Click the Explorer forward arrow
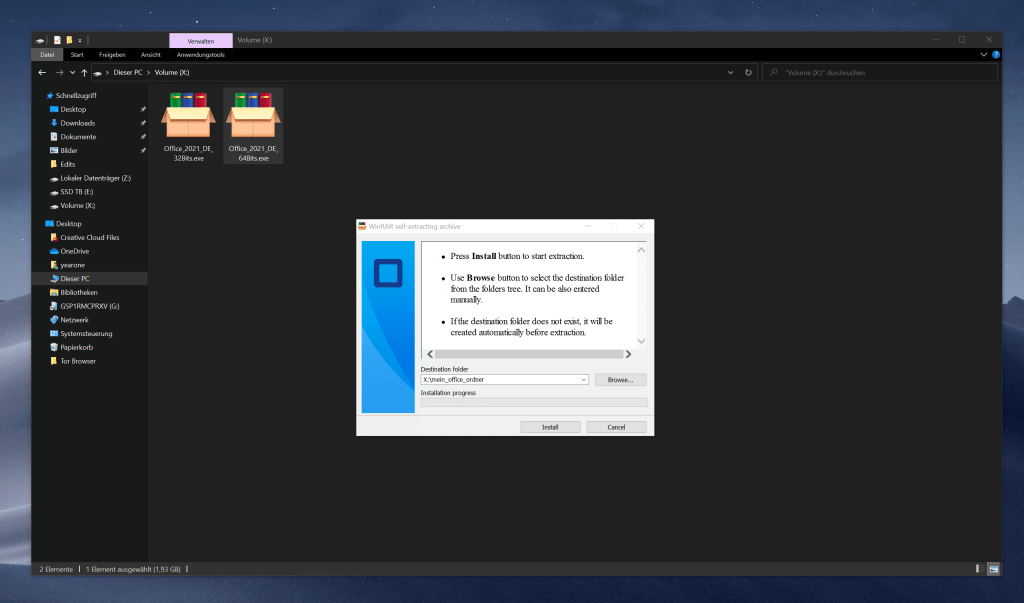This screenshot has width=1024, height=603. (59, 73)
